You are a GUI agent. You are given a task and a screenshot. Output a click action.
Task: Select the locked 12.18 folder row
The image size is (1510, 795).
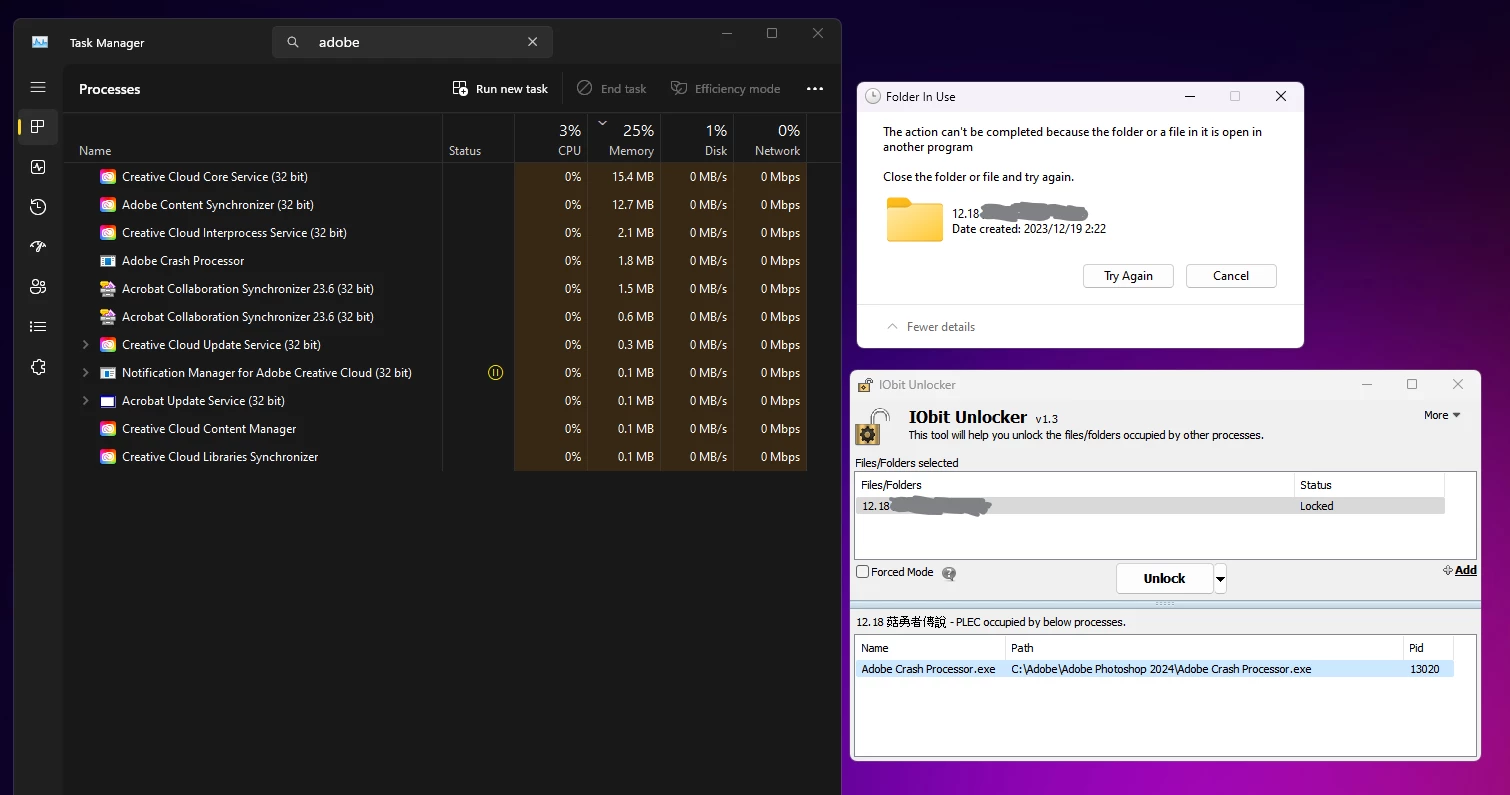pyautogui.click(x=1150, y=506)
